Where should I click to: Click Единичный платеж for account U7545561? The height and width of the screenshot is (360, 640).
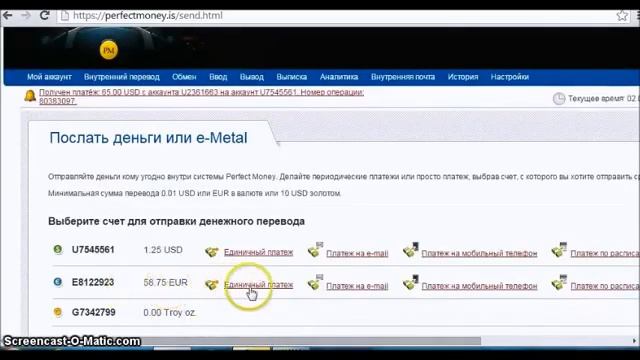point(258,252)
